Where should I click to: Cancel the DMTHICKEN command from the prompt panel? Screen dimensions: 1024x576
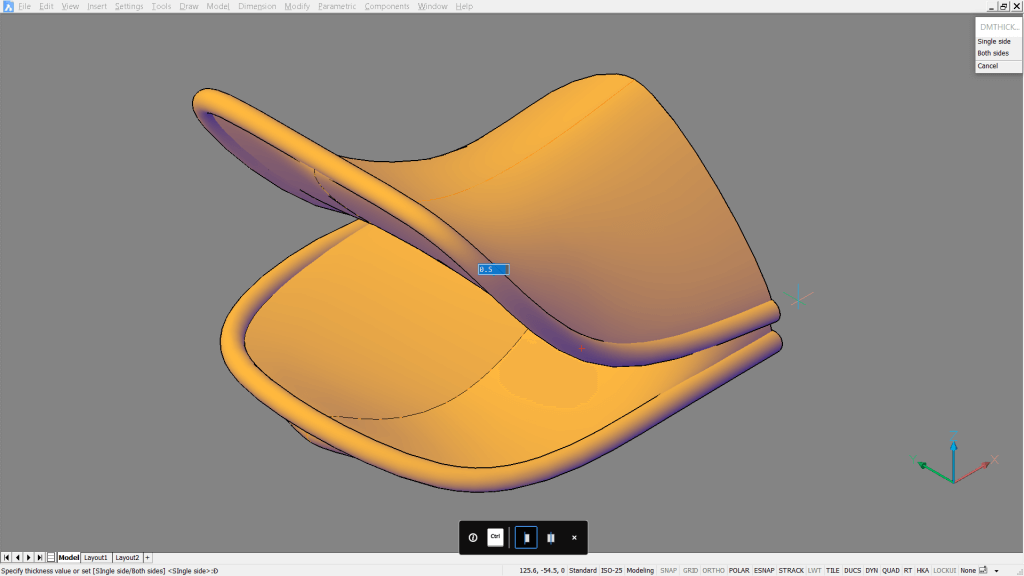[989, 65]
